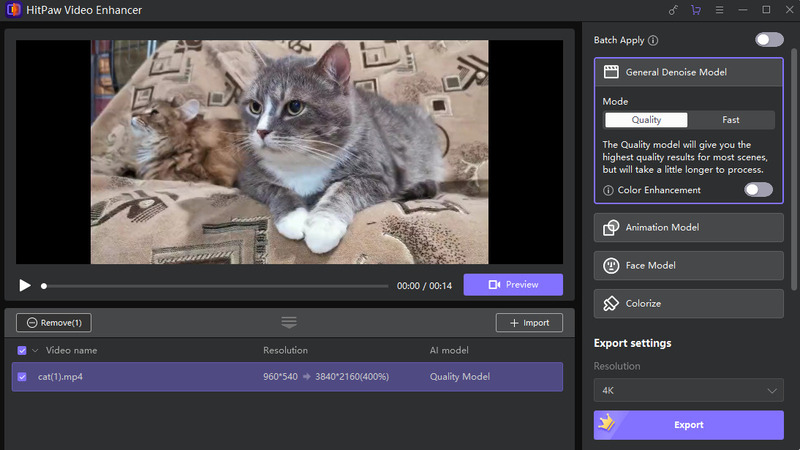Image resolution: width=800 pixels, height=450 pixels.
Task: Open the hamburger menu in title bar
Action: coord(719,10)
